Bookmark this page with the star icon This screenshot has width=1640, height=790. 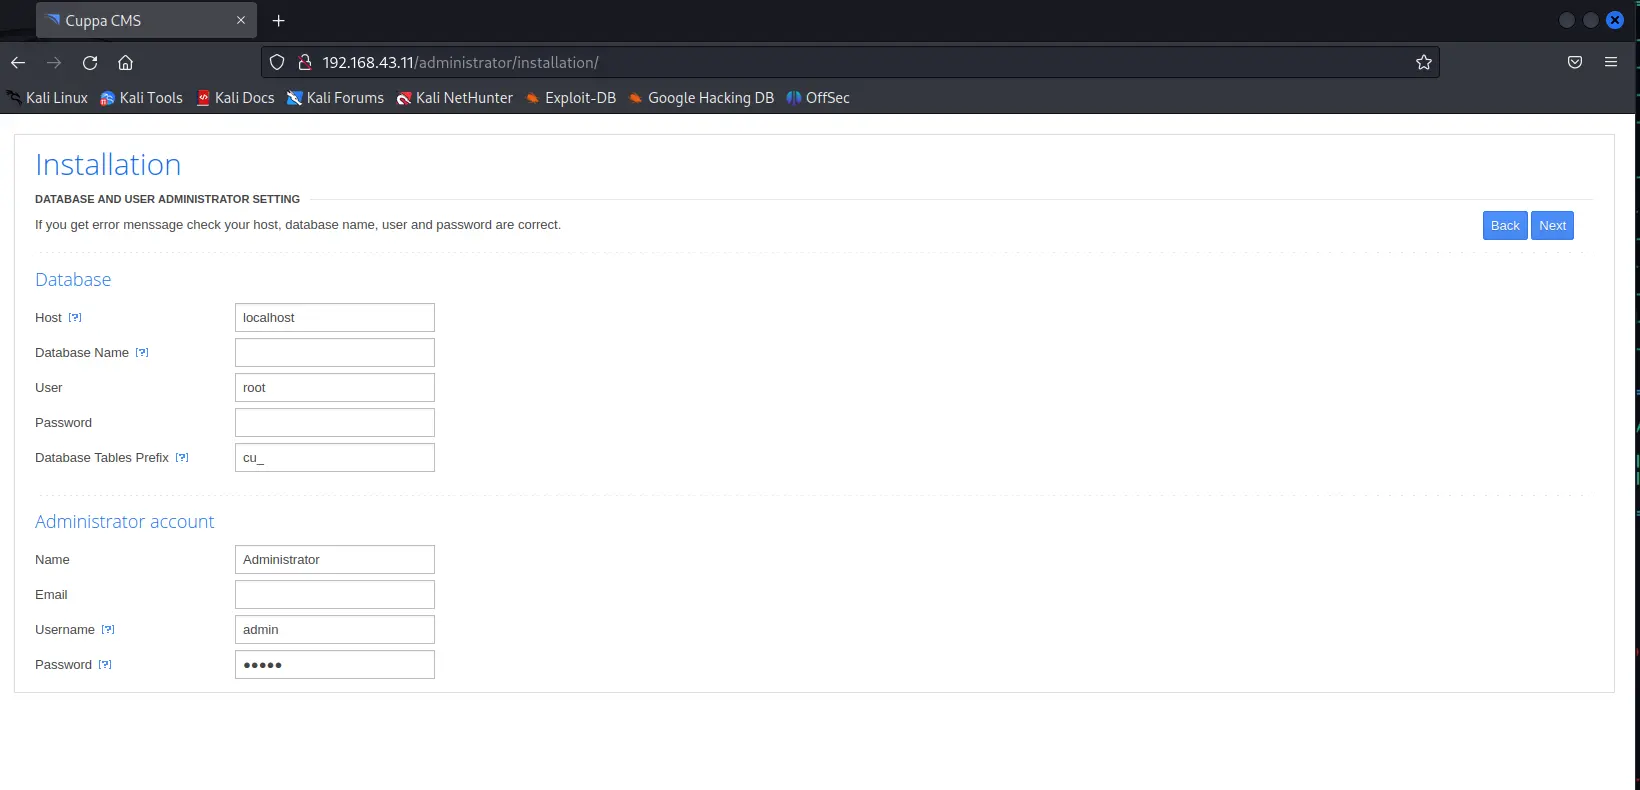[1423, 63]
